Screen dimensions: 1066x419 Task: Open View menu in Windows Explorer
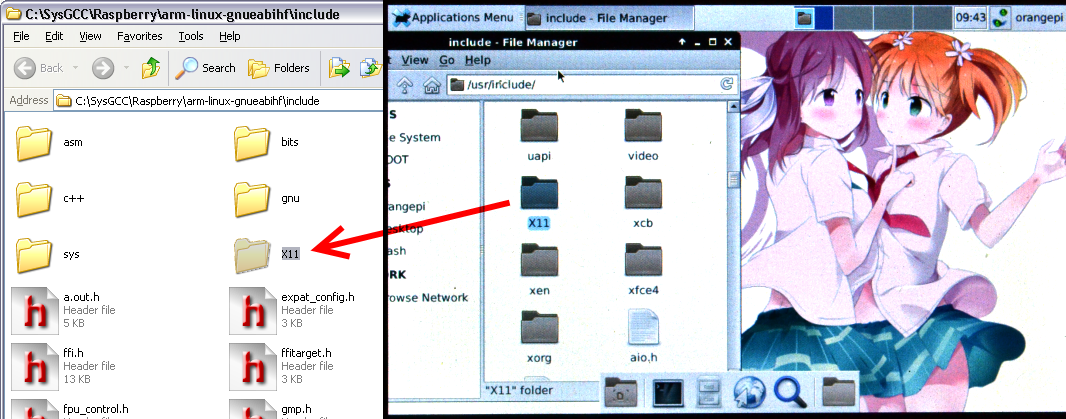tap(90, 36)
